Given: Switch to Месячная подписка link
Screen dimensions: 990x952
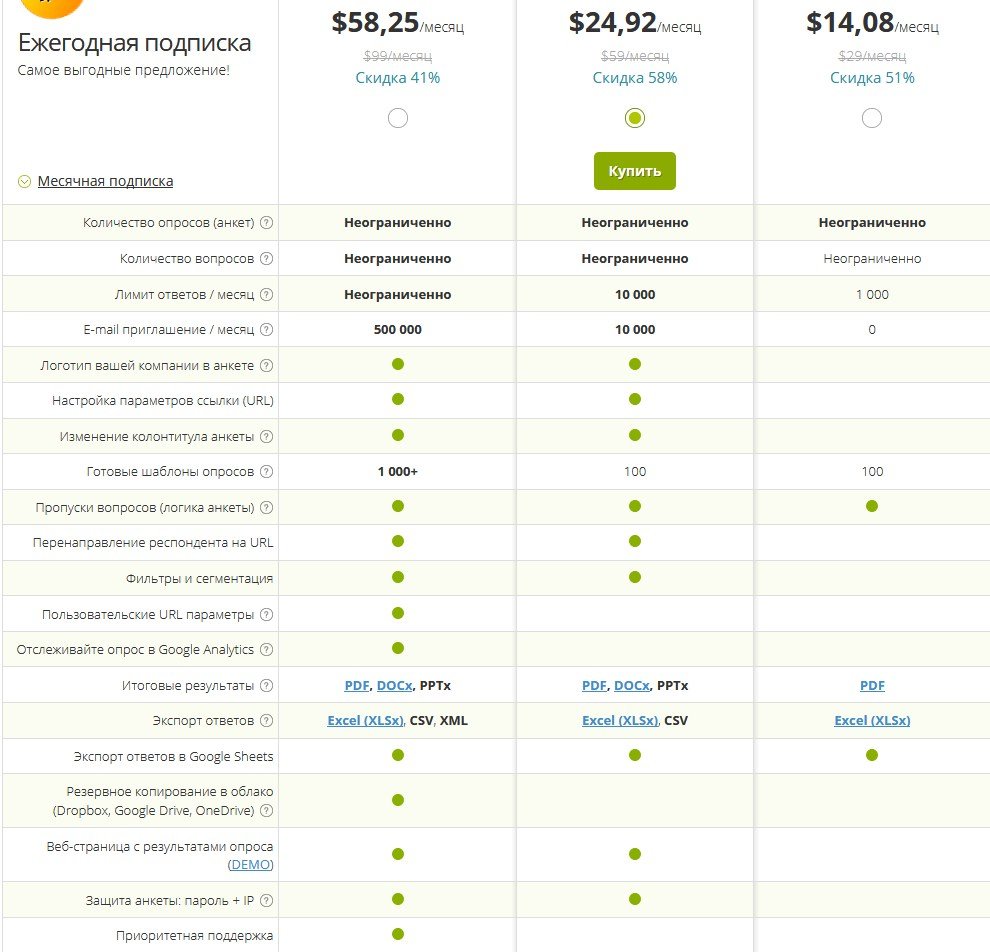Looking at the screenshot, I should tap(105, 181).
